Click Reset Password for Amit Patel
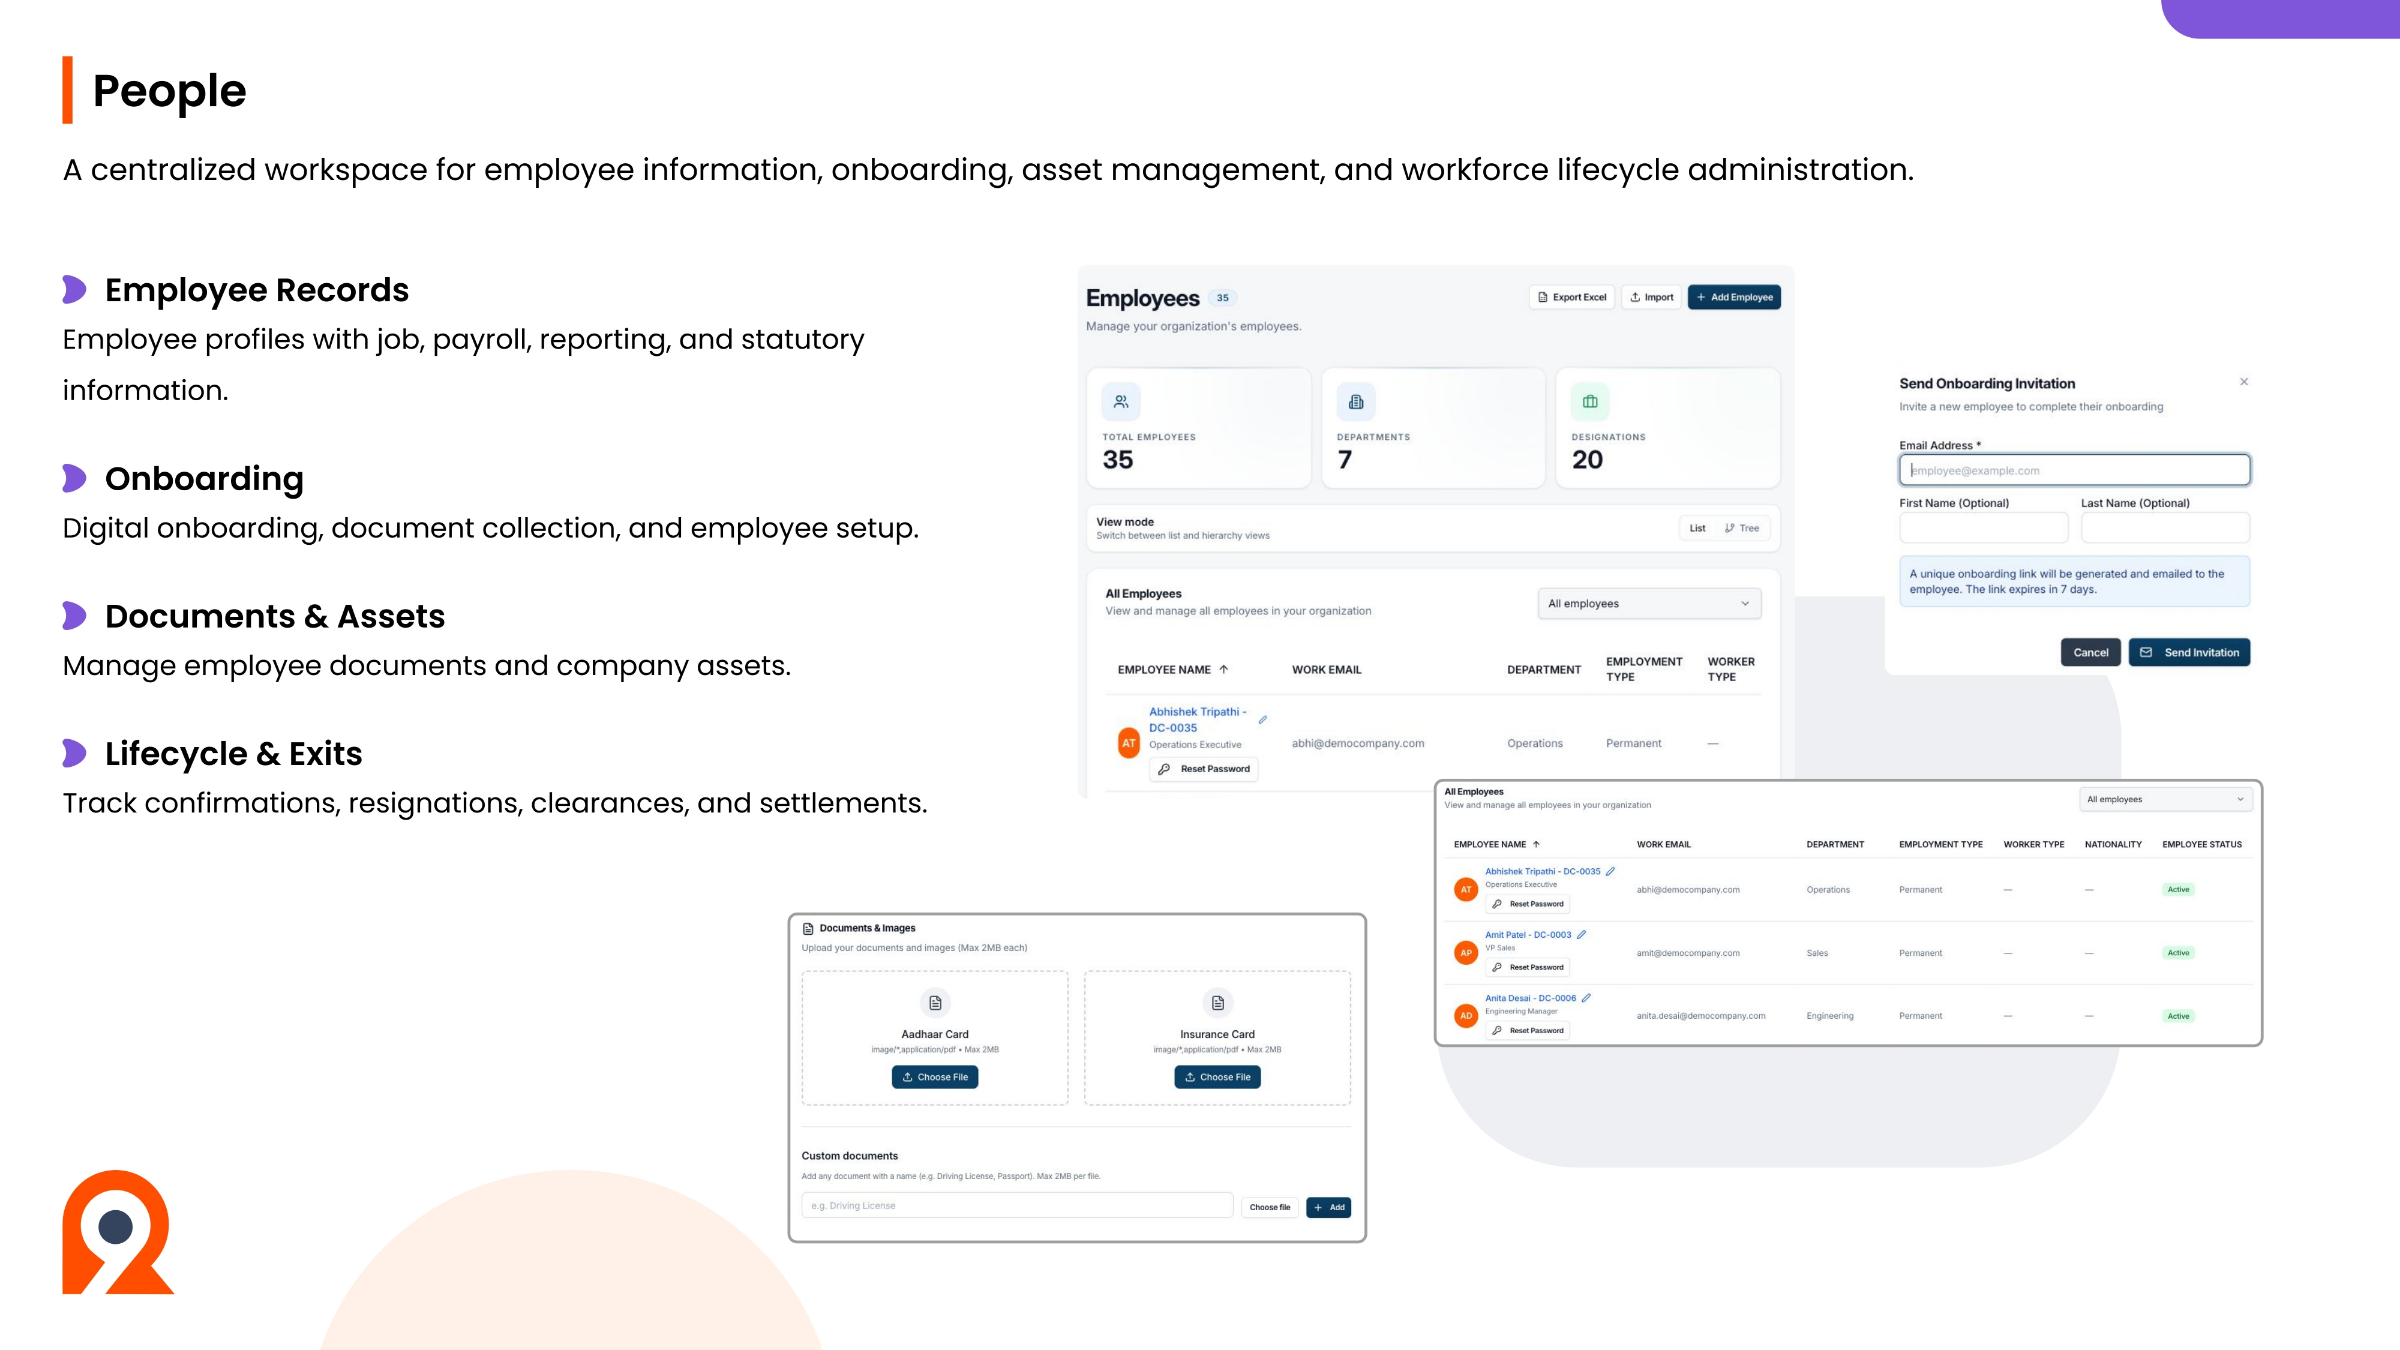 click(1527, 967)
